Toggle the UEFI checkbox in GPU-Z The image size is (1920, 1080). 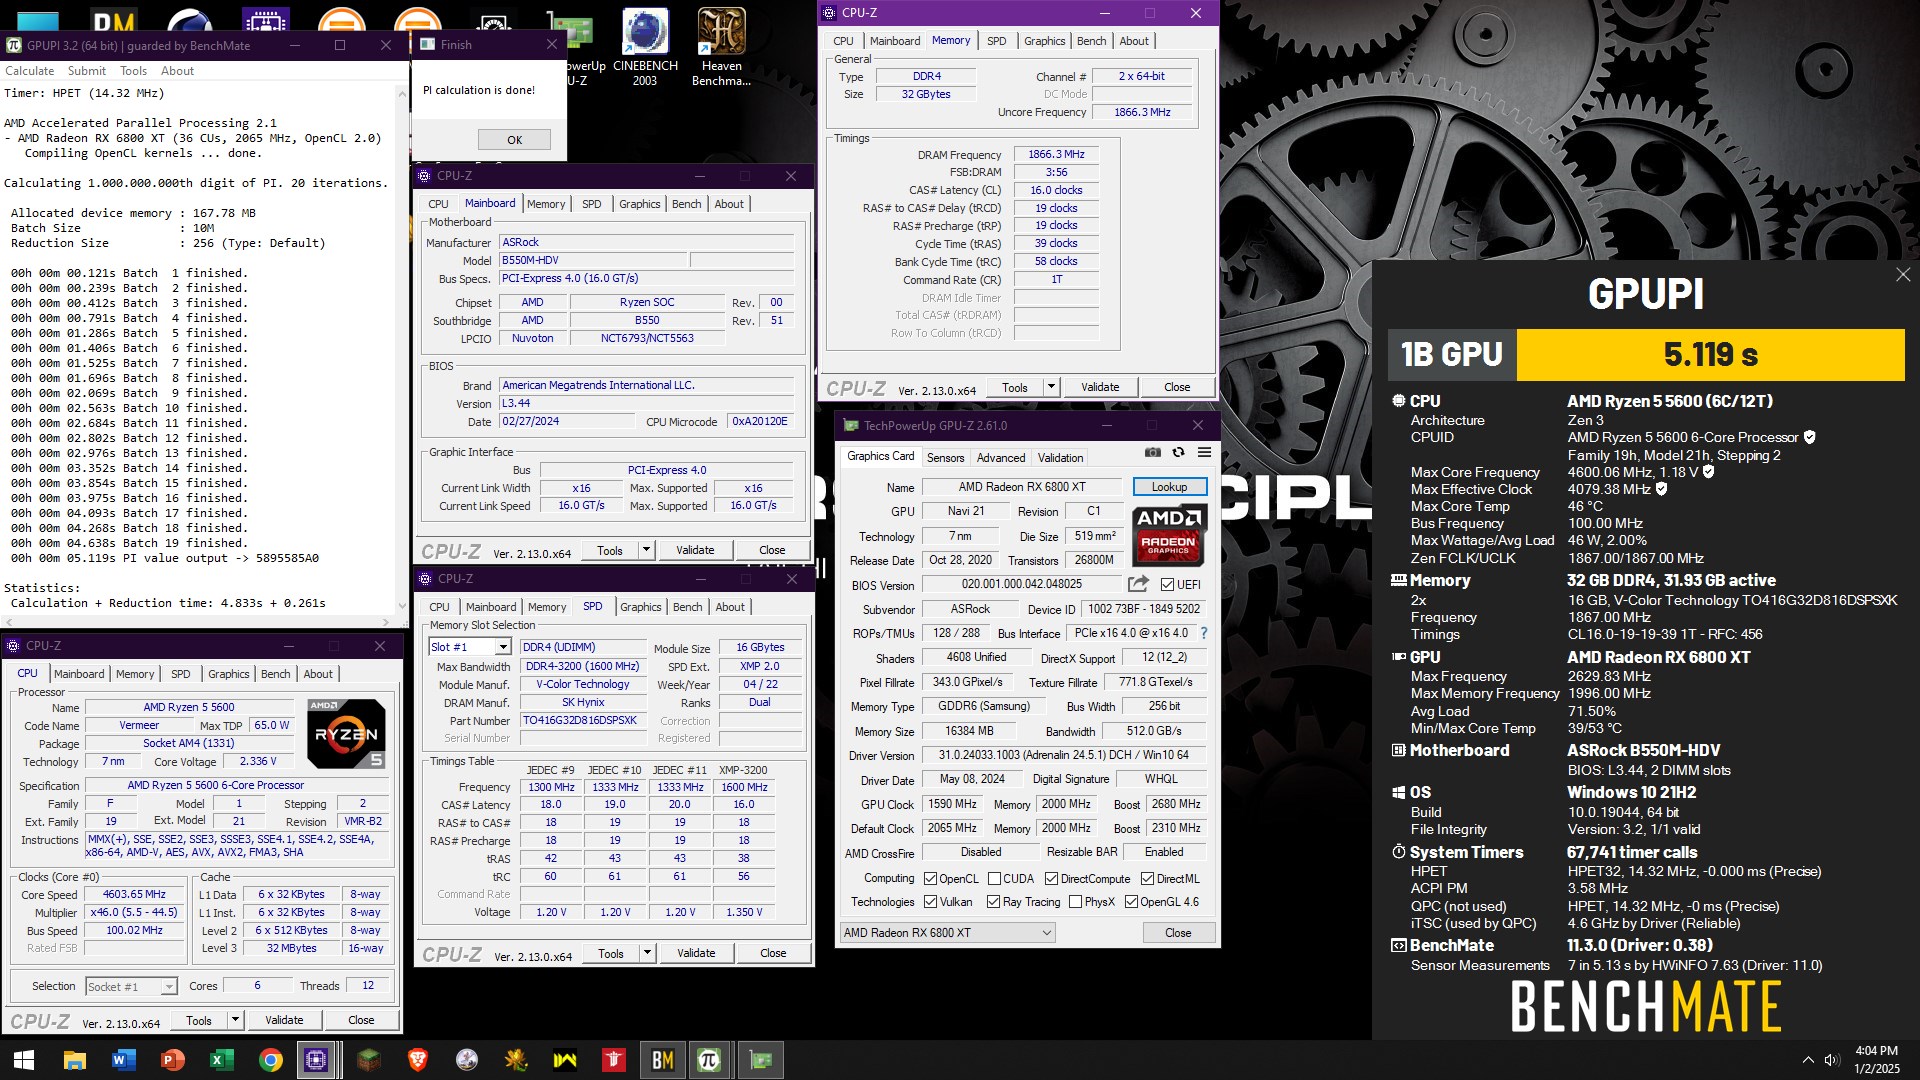(1167, 585)
